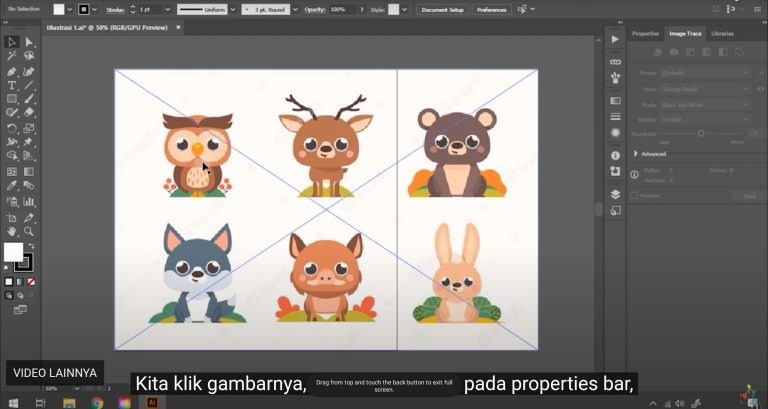Open the Layers panel icon

[x=615, y=194]
